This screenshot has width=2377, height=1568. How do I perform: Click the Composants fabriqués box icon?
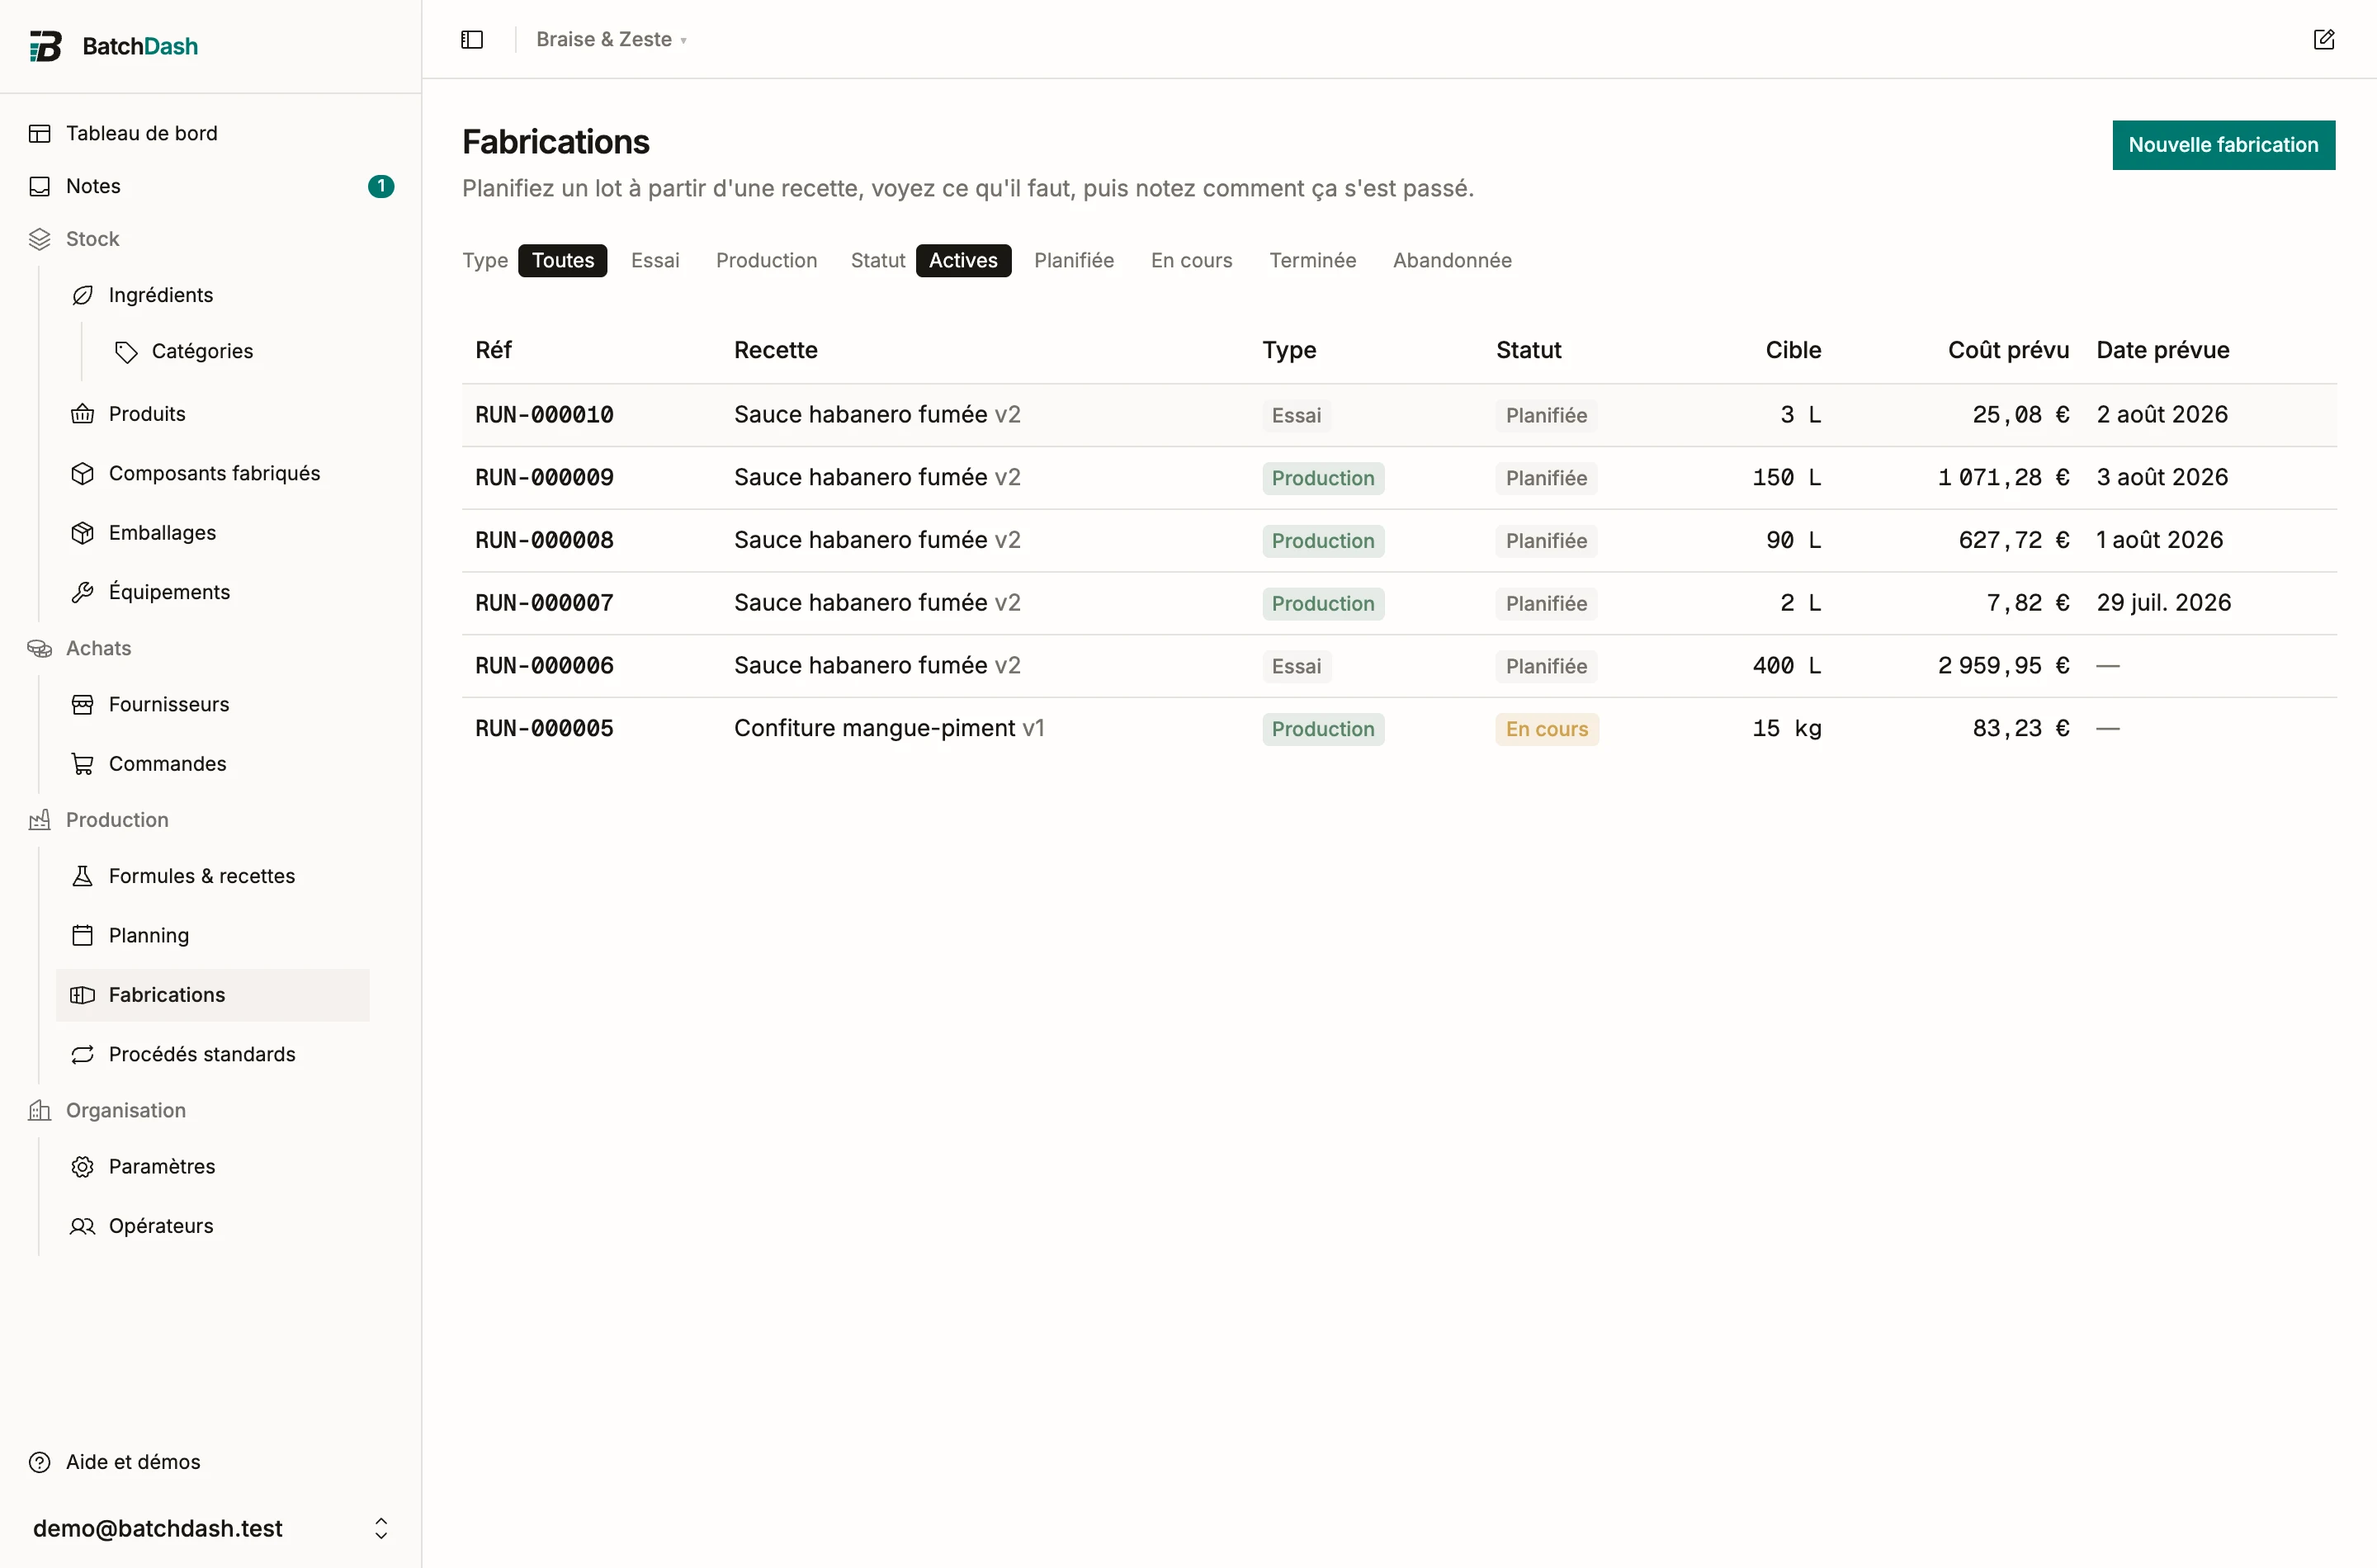[x=83, y=473]
